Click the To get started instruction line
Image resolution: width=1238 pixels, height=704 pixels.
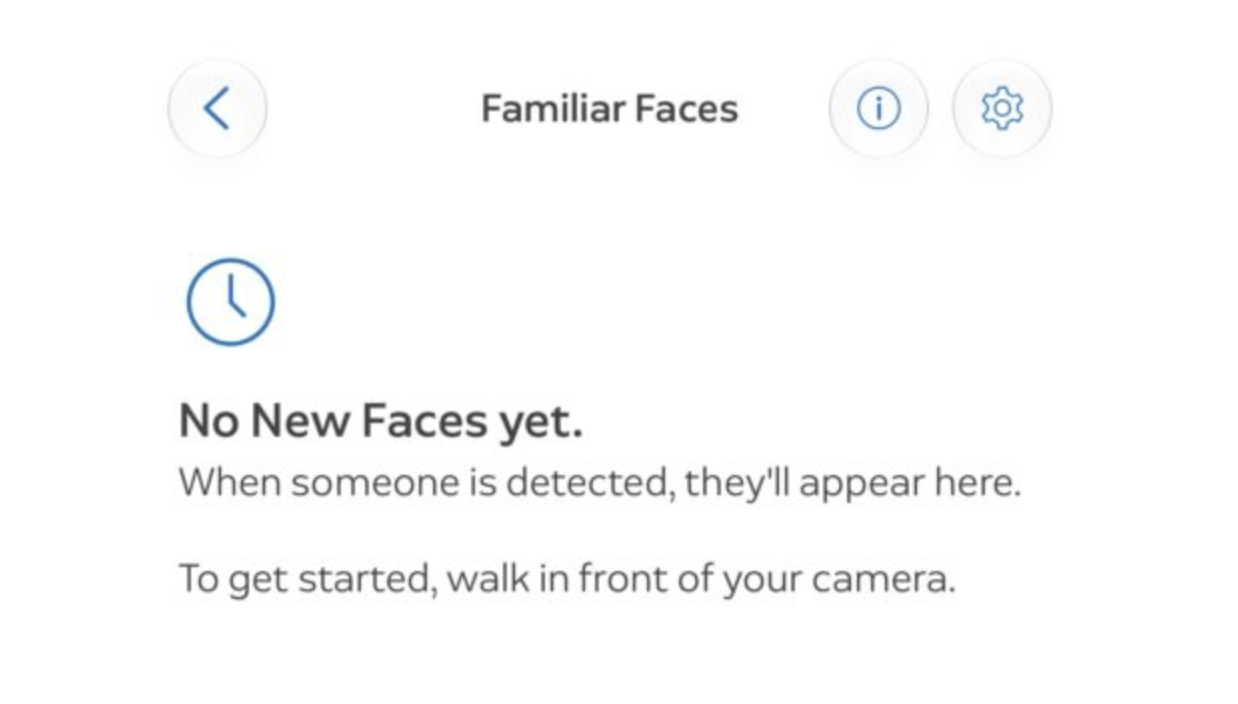(x=567, y=578)
